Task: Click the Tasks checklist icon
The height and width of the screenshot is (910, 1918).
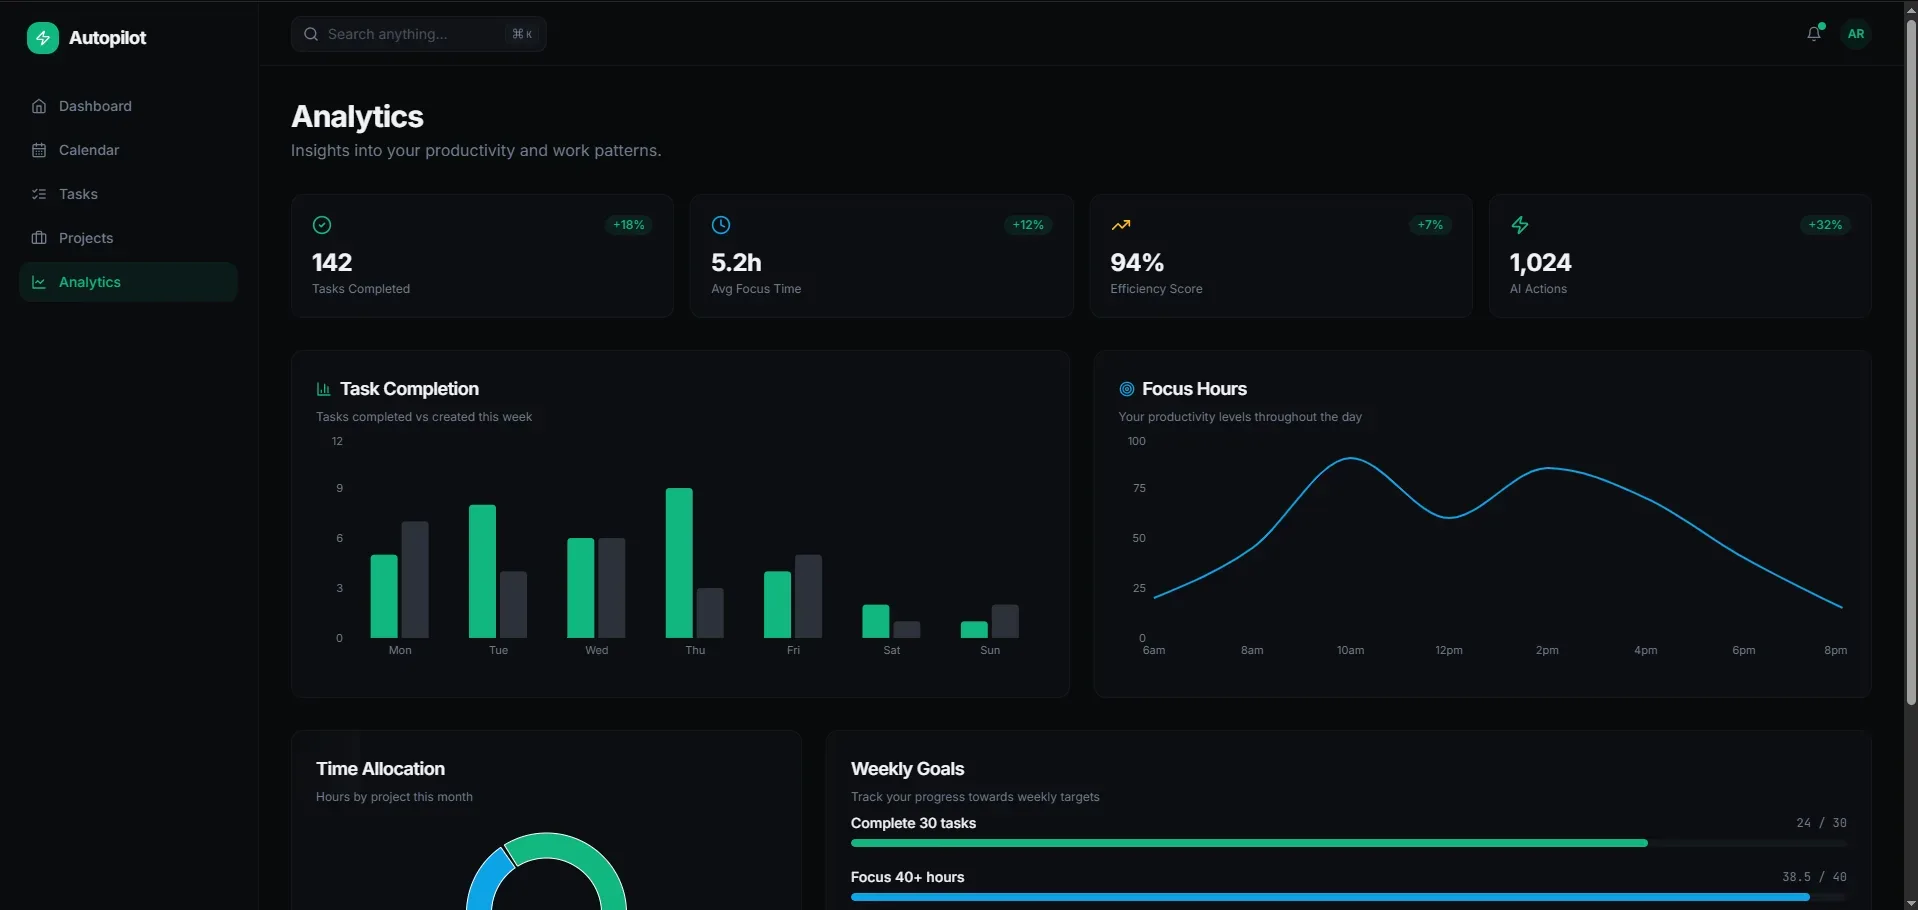Action: pyautogui.click(x=38, y=194)
